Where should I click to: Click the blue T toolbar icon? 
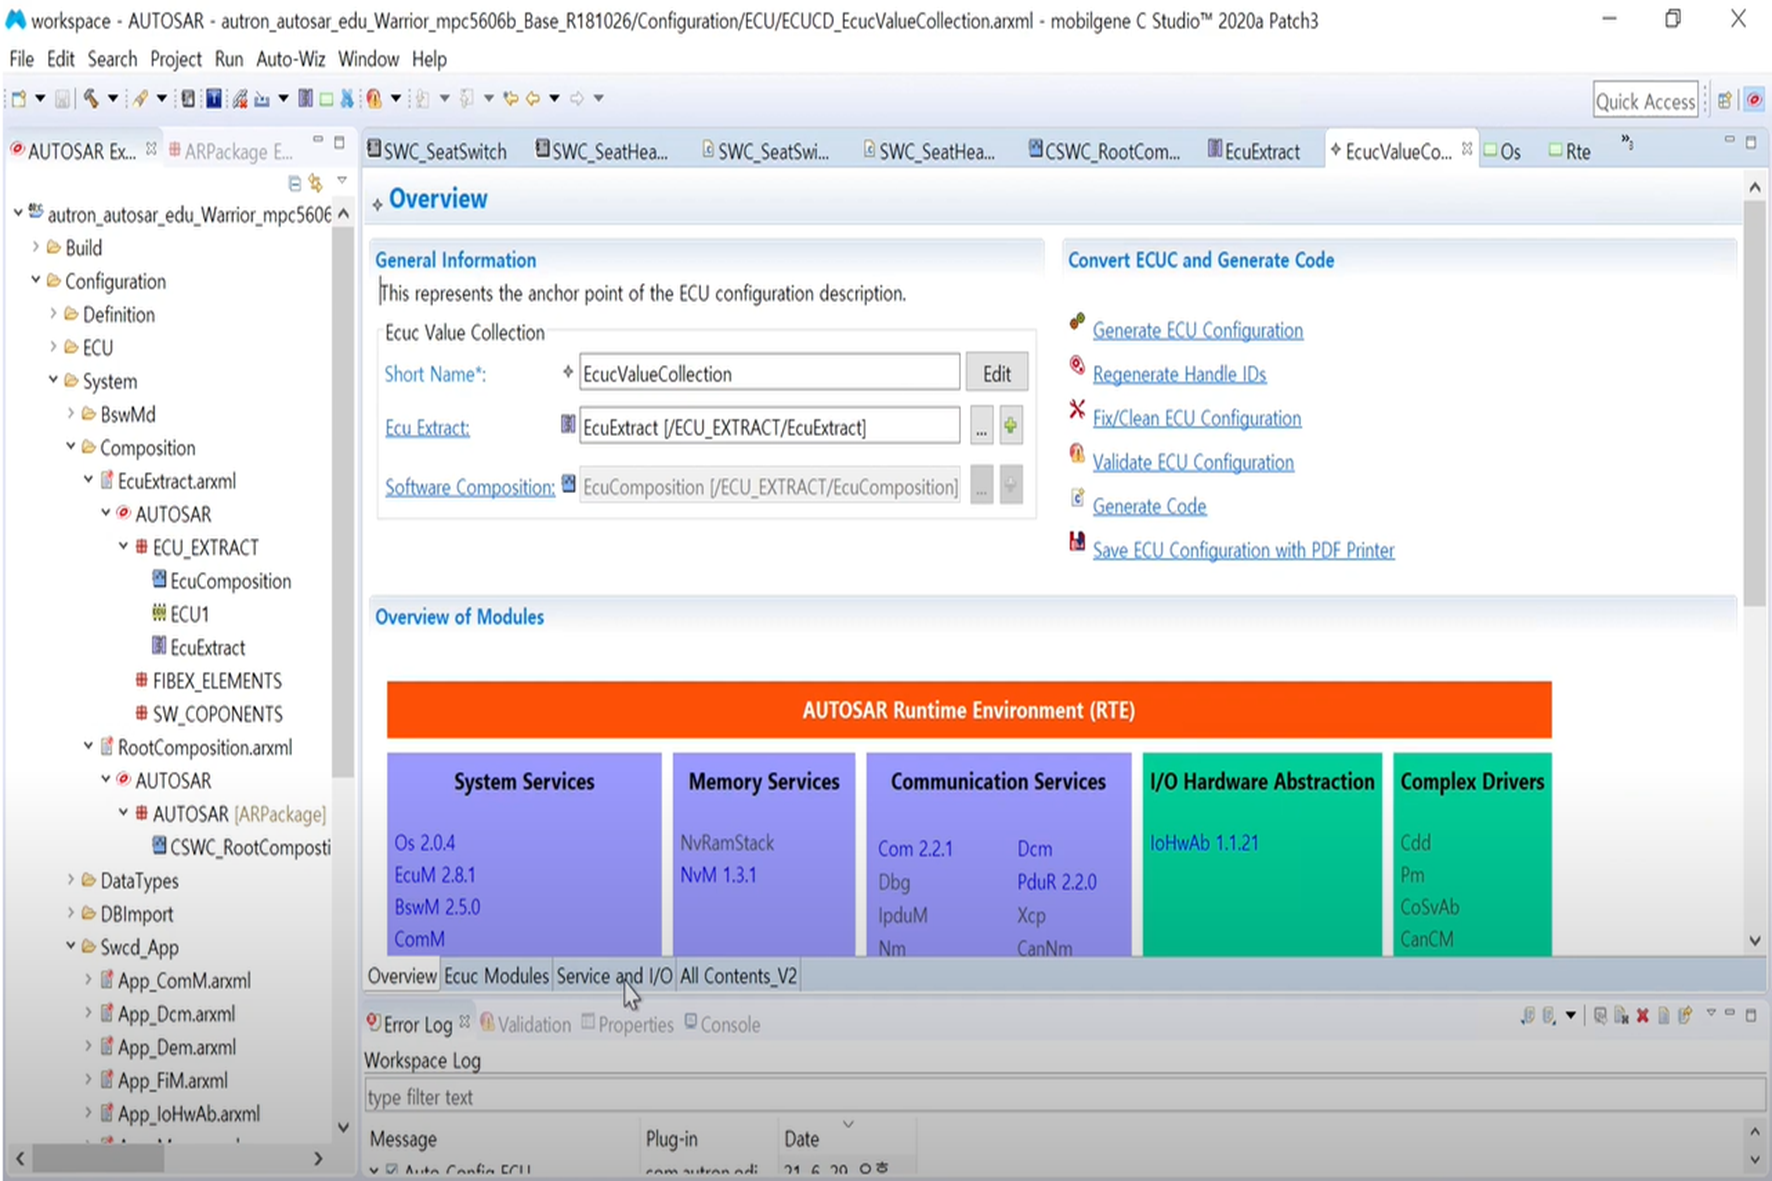coord(213,98)
